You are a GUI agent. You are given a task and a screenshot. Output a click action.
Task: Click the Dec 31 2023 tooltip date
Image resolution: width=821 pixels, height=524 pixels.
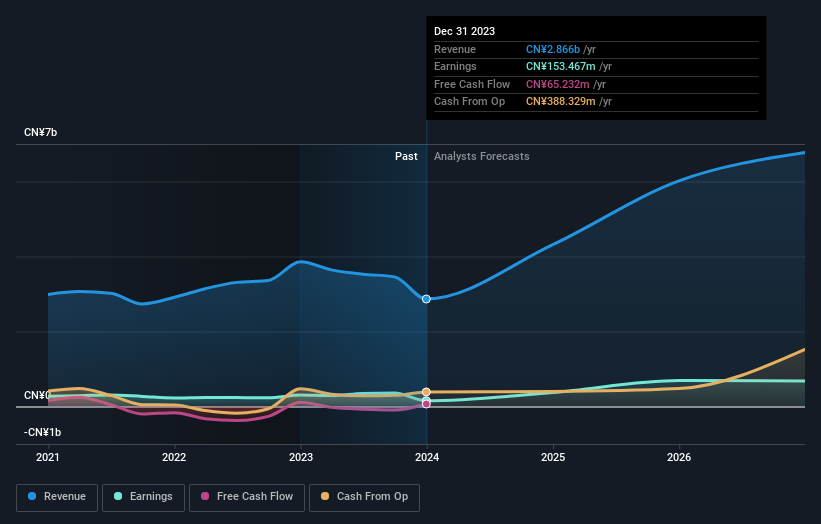pyautogui.click(x=464, y=31)
